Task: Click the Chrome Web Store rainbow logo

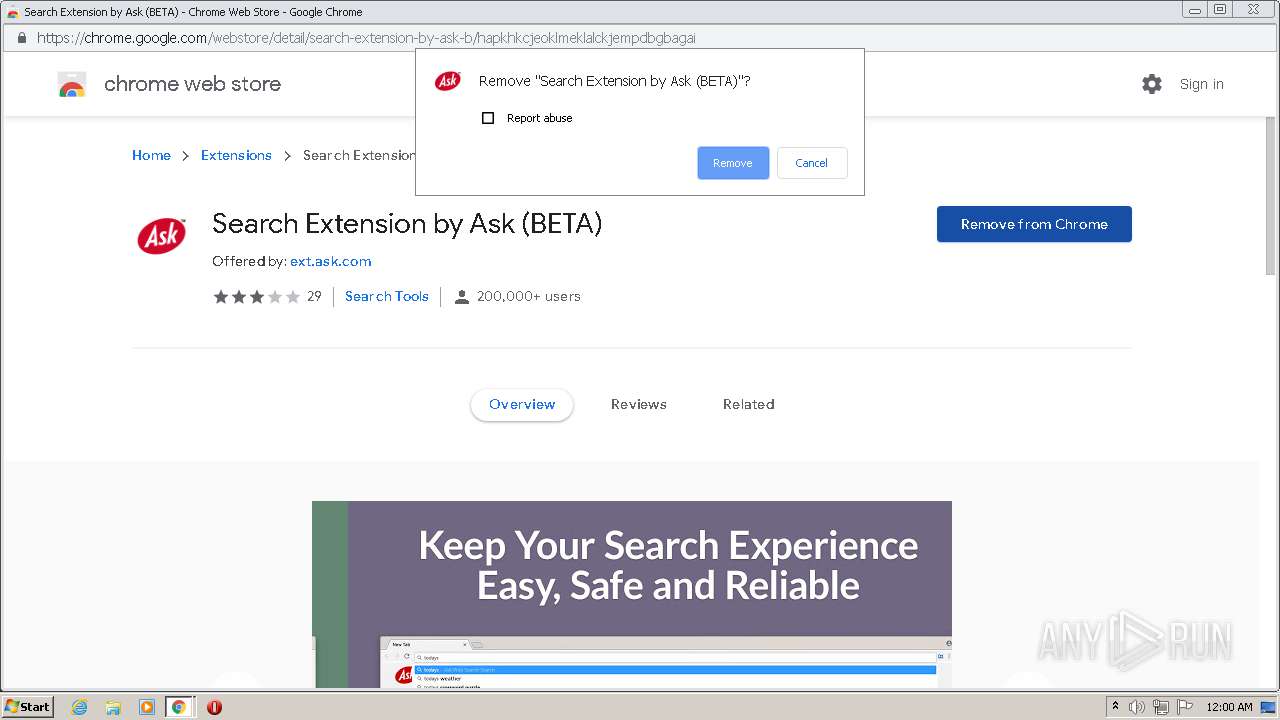Action: click(72, 85)
